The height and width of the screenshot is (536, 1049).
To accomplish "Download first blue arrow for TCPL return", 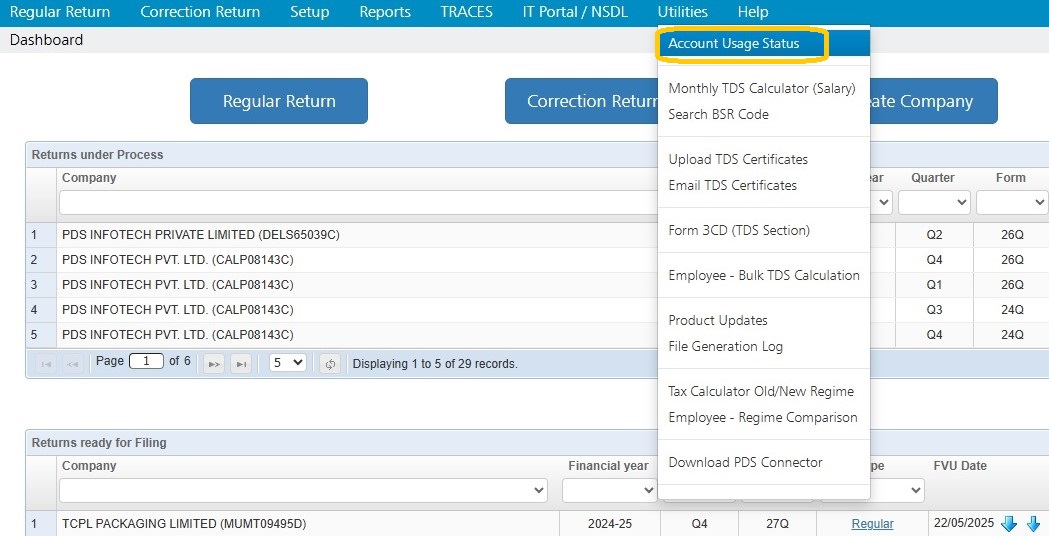I will [x=1009, y=523].
